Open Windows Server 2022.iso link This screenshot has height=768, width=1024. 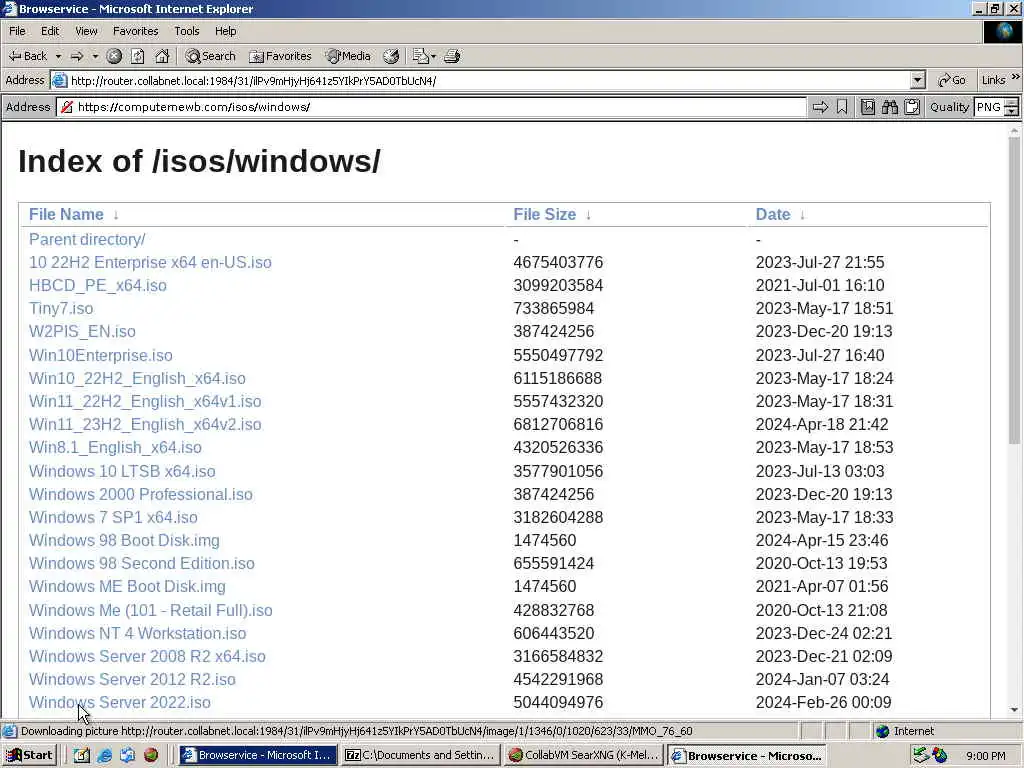point(120,703)
